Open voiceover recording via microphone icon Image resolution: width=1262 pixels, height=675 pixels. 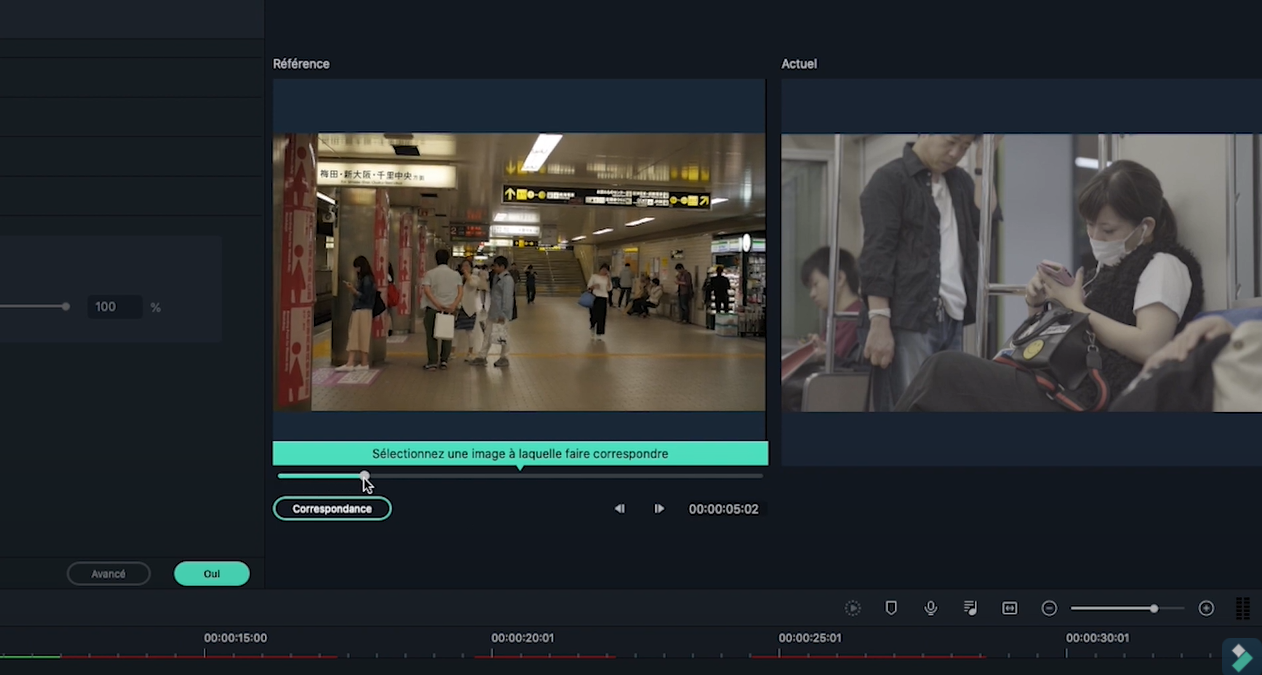click(x=931, y=608)
